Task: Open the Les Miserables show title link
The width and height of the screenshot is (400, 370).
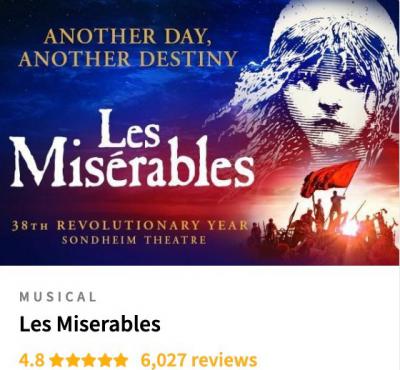Action: point(90,324)
